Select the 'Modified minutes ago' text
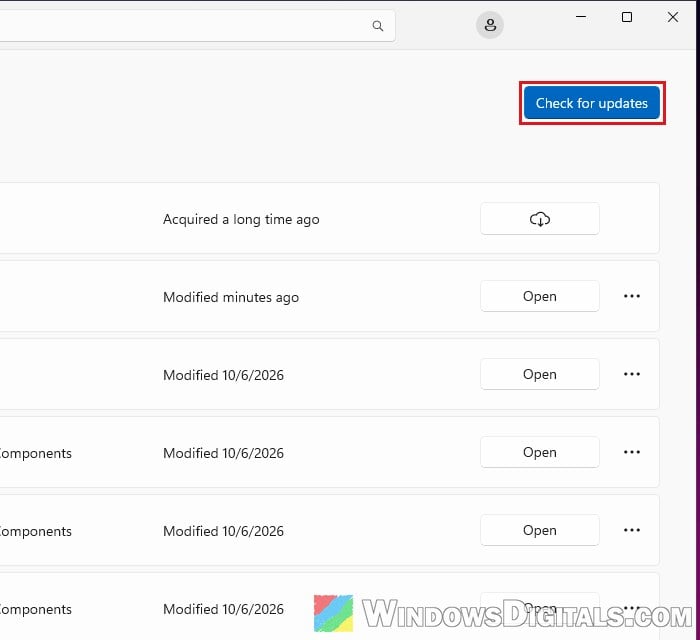 coord(231,297)
